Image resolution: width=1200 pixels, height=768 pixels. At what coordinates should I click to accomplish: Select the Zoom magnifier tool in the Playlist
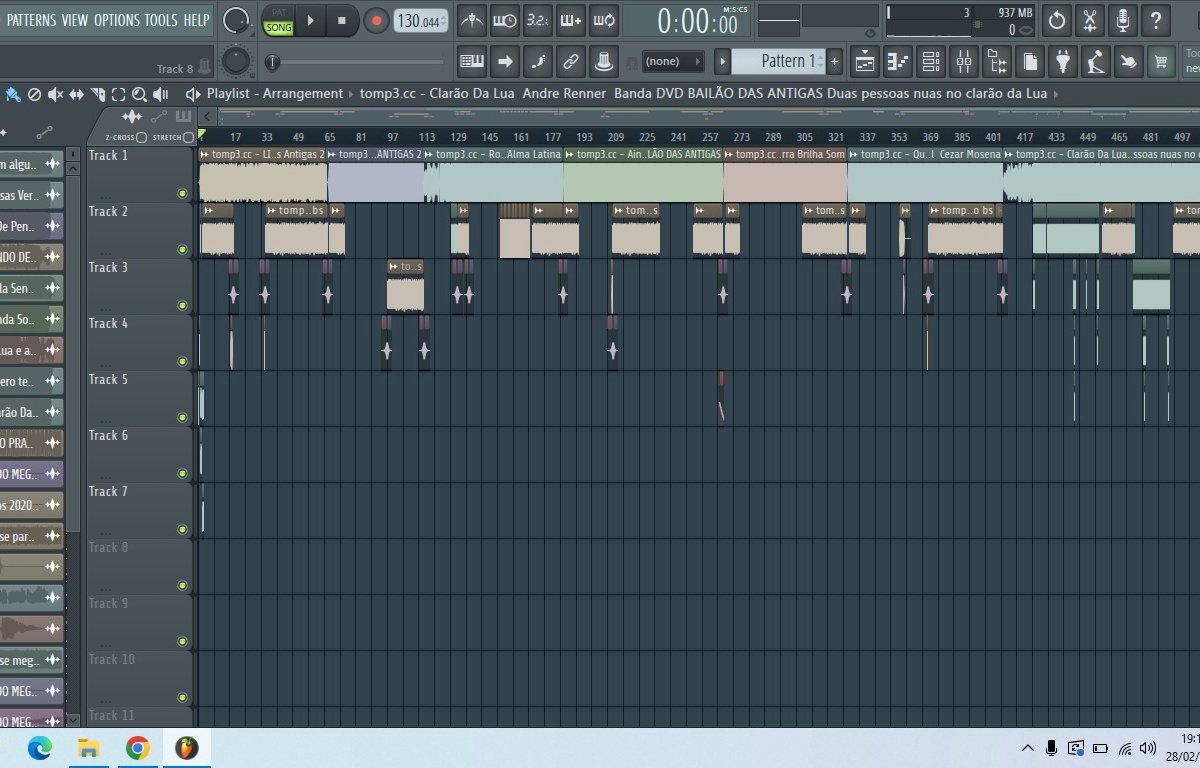(140, 93)
